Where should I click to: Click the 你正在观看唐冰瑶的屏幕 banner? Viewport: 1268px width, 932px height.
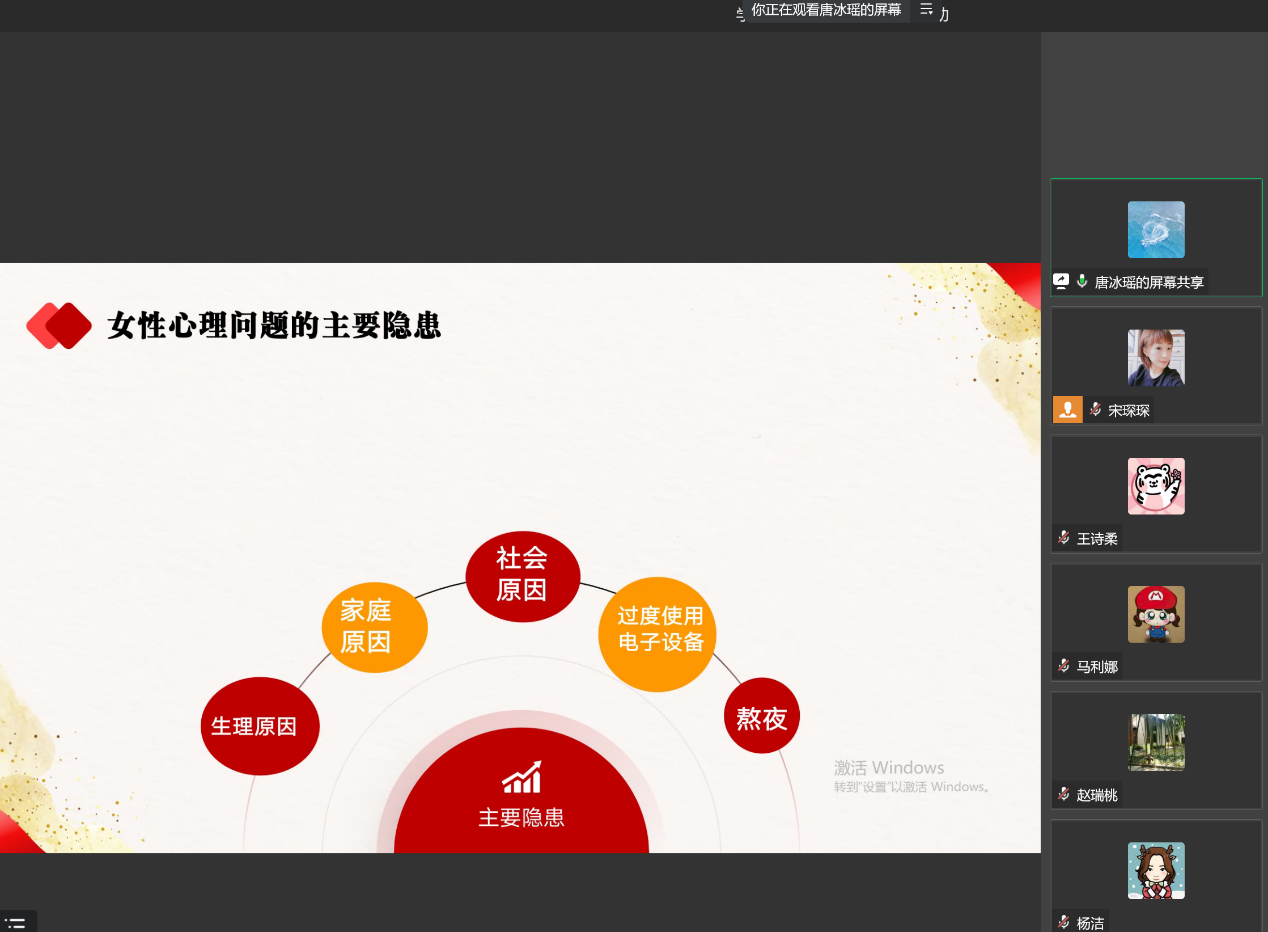[826, 10]
